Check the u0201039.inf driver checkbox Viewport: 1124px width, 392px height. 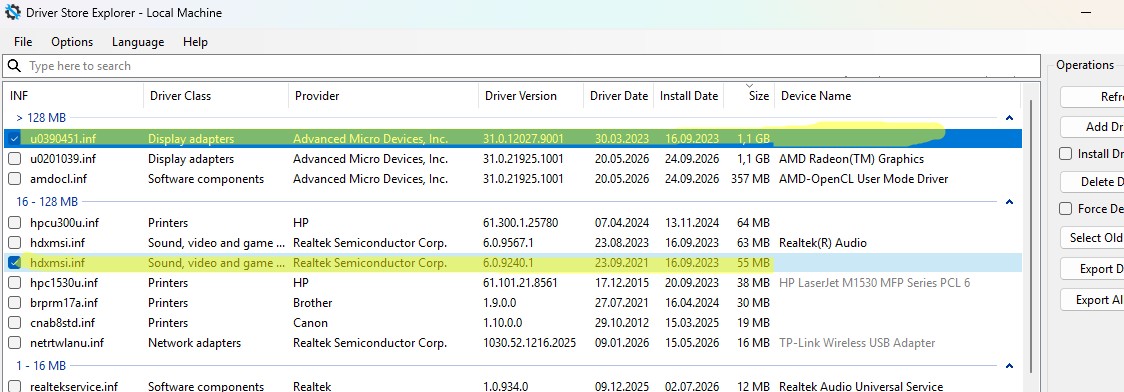[x=14, y=158]
